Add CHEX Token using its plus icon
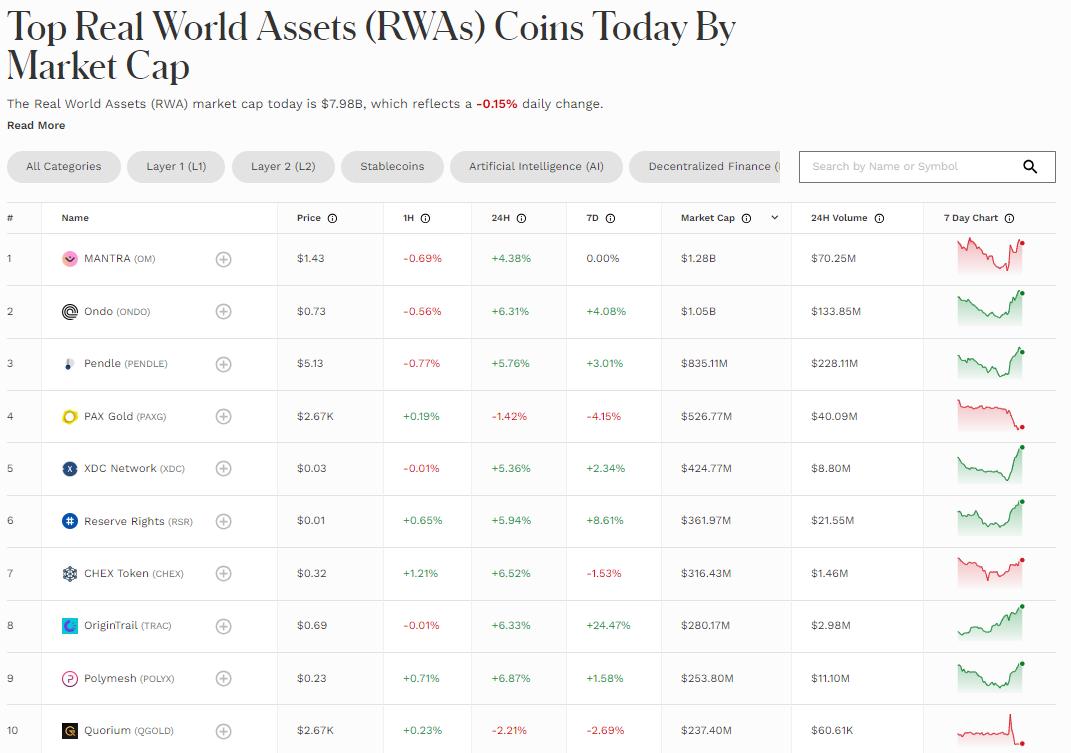This screenshot has width=1071, height=753. pyautogui.click(x=223, y=574)
